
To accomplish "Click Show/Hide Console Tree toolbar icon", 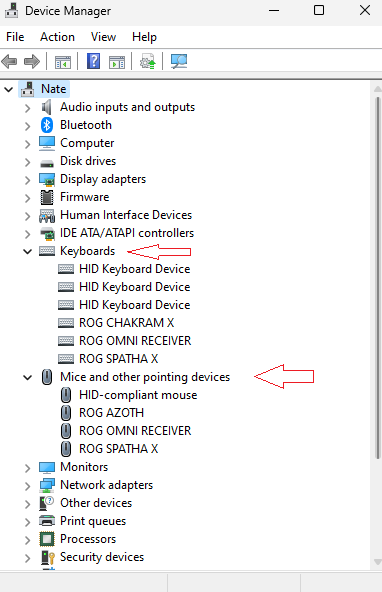I will pos(63,62).
